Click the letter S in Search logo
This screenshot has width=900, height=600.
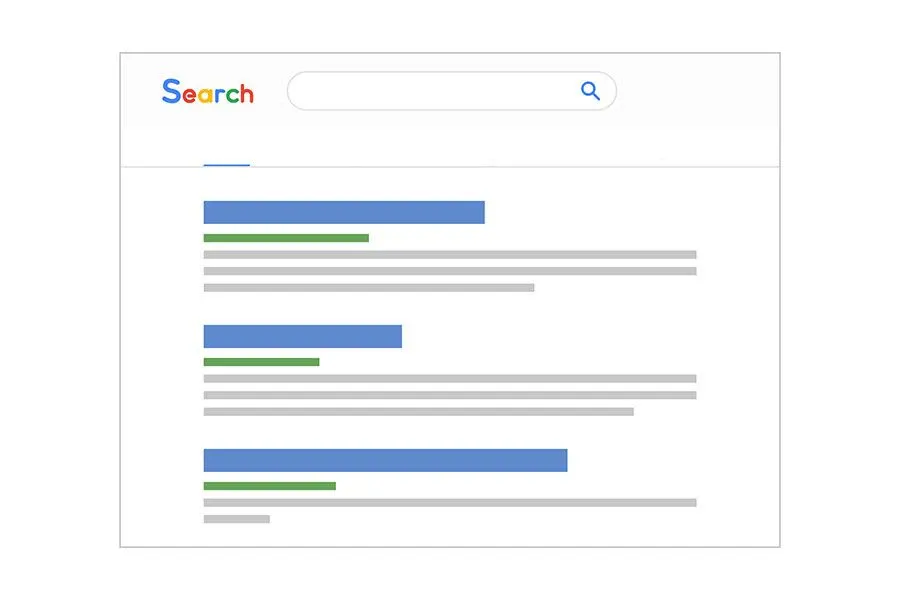(172, 91)
